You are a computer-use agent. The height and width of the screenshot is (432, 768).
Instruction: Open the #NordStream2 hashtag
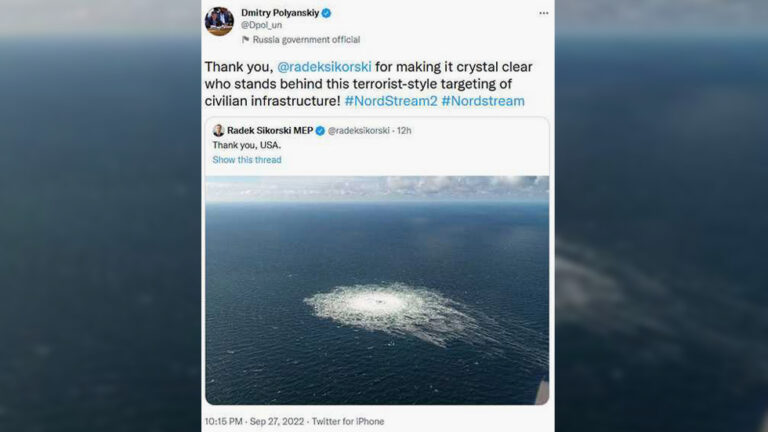point(391,101)
